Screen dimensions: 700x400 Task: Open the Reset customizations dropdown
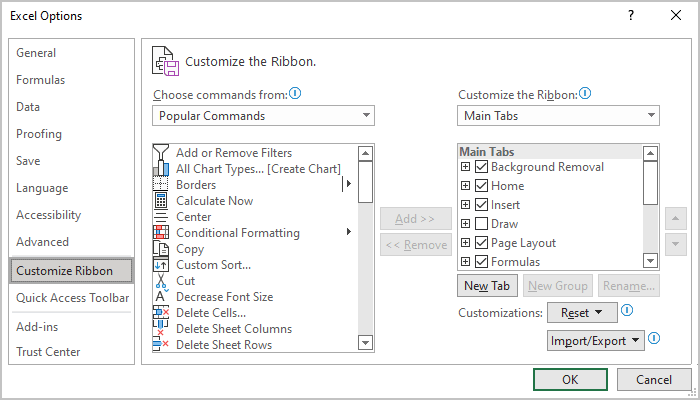tap(582, 312)
